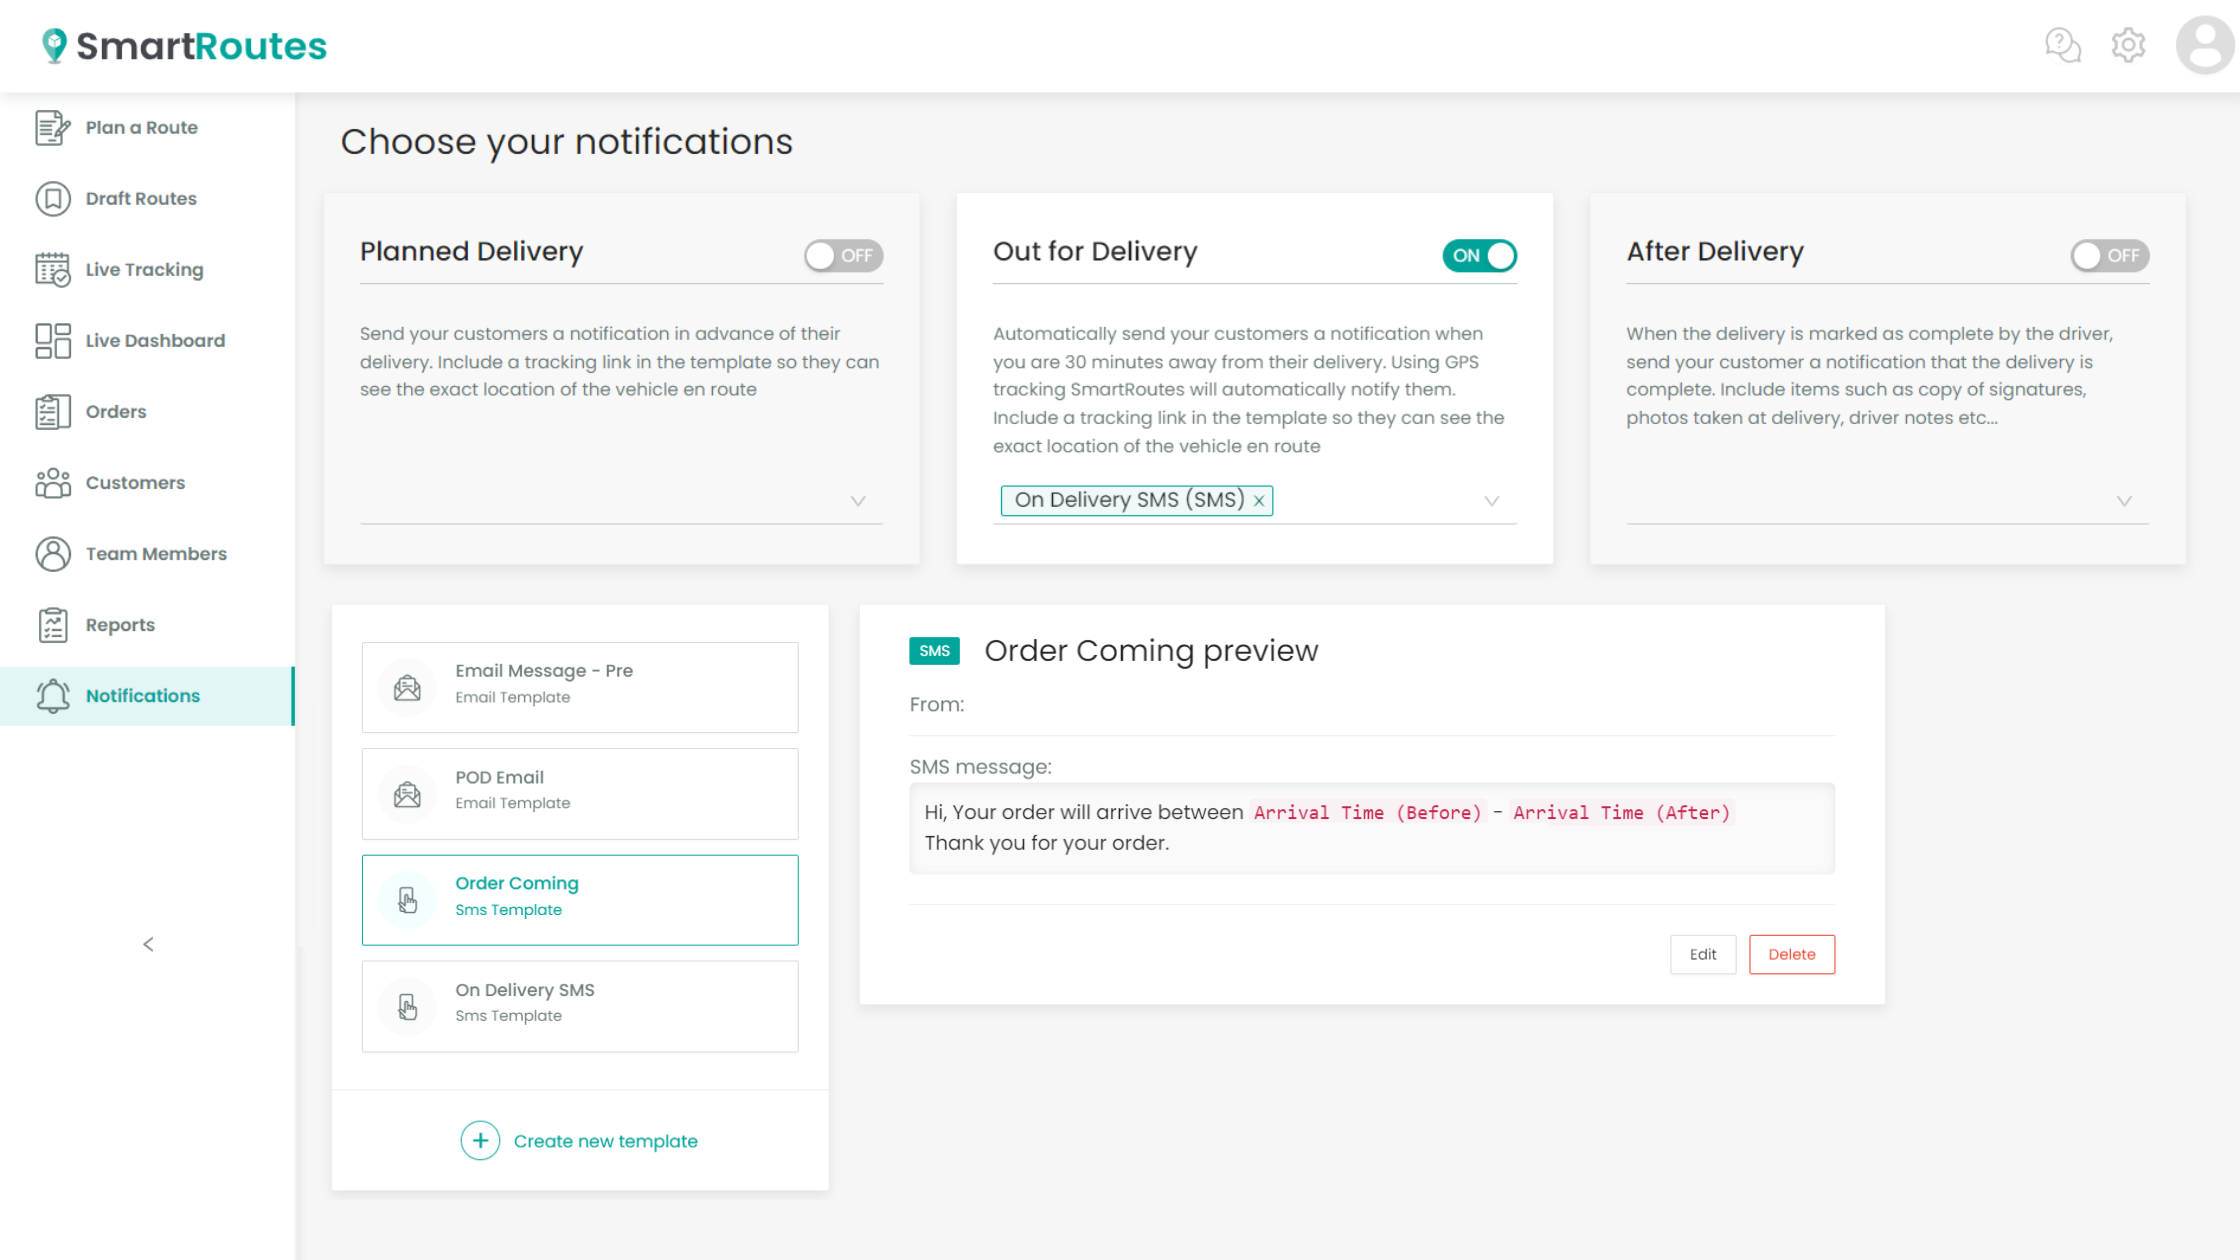Click the Live Dashboard grid icon
Image resolution: width=2240 pixels, height=1260 pixels.
pos(53,341)
